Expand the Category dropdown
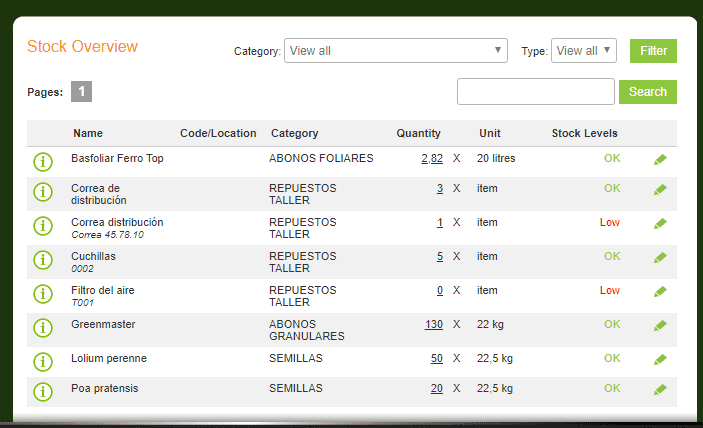The image size is (703, 428). (396, 51)
